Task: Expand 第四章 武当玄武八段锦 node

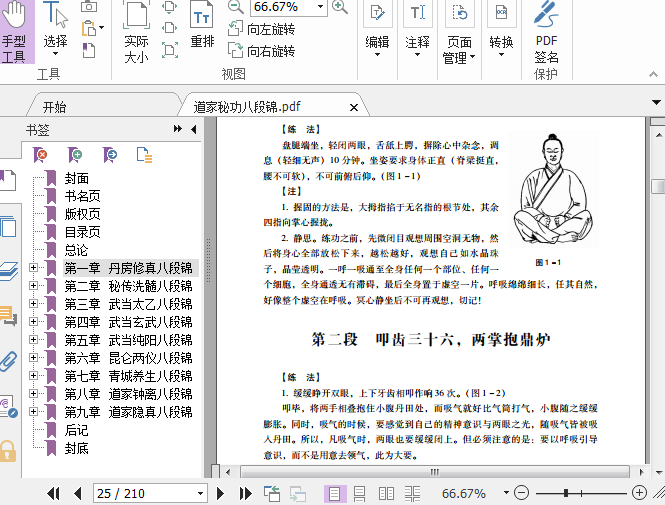Action: click(33, 321)
